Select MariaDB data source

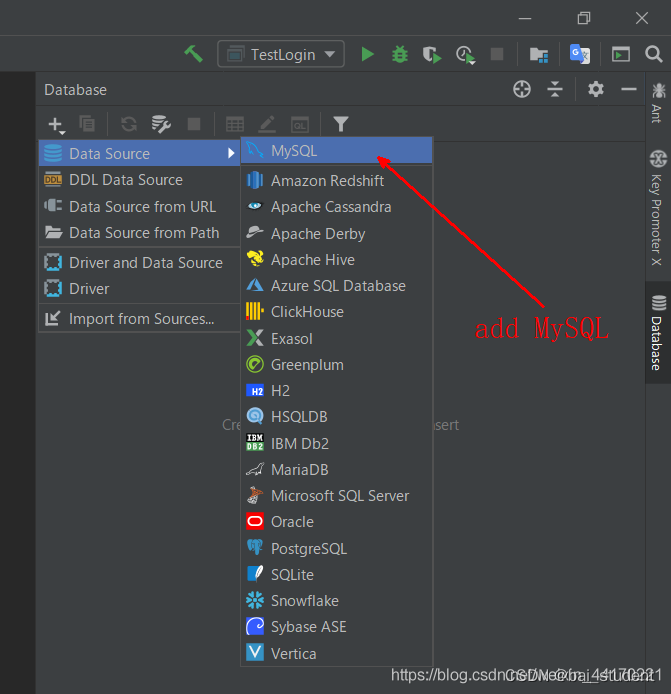click(336, 469)
